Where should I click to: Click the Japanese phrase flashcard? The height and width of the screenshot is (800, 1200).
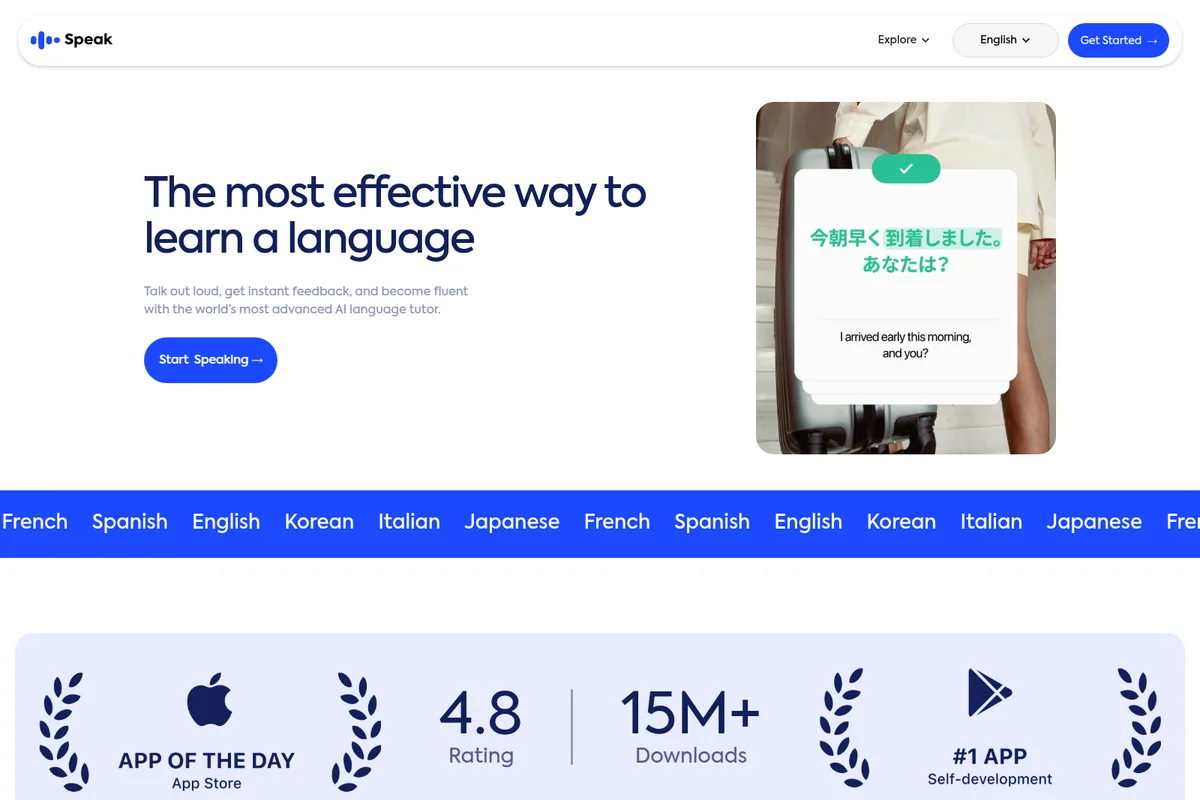(905, 246)
